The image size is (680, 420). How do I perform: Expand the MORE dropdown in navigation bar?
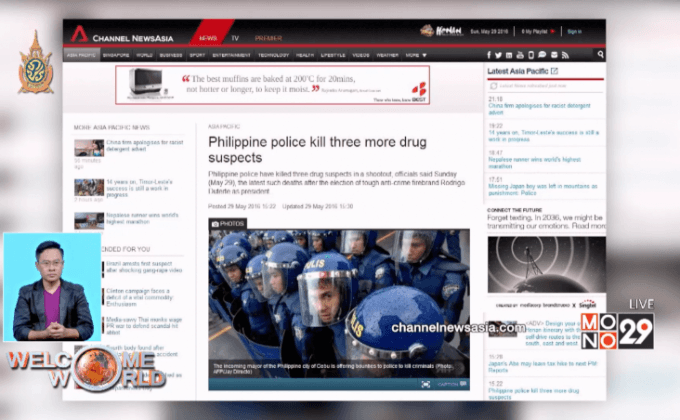click(x=416, y=55)
